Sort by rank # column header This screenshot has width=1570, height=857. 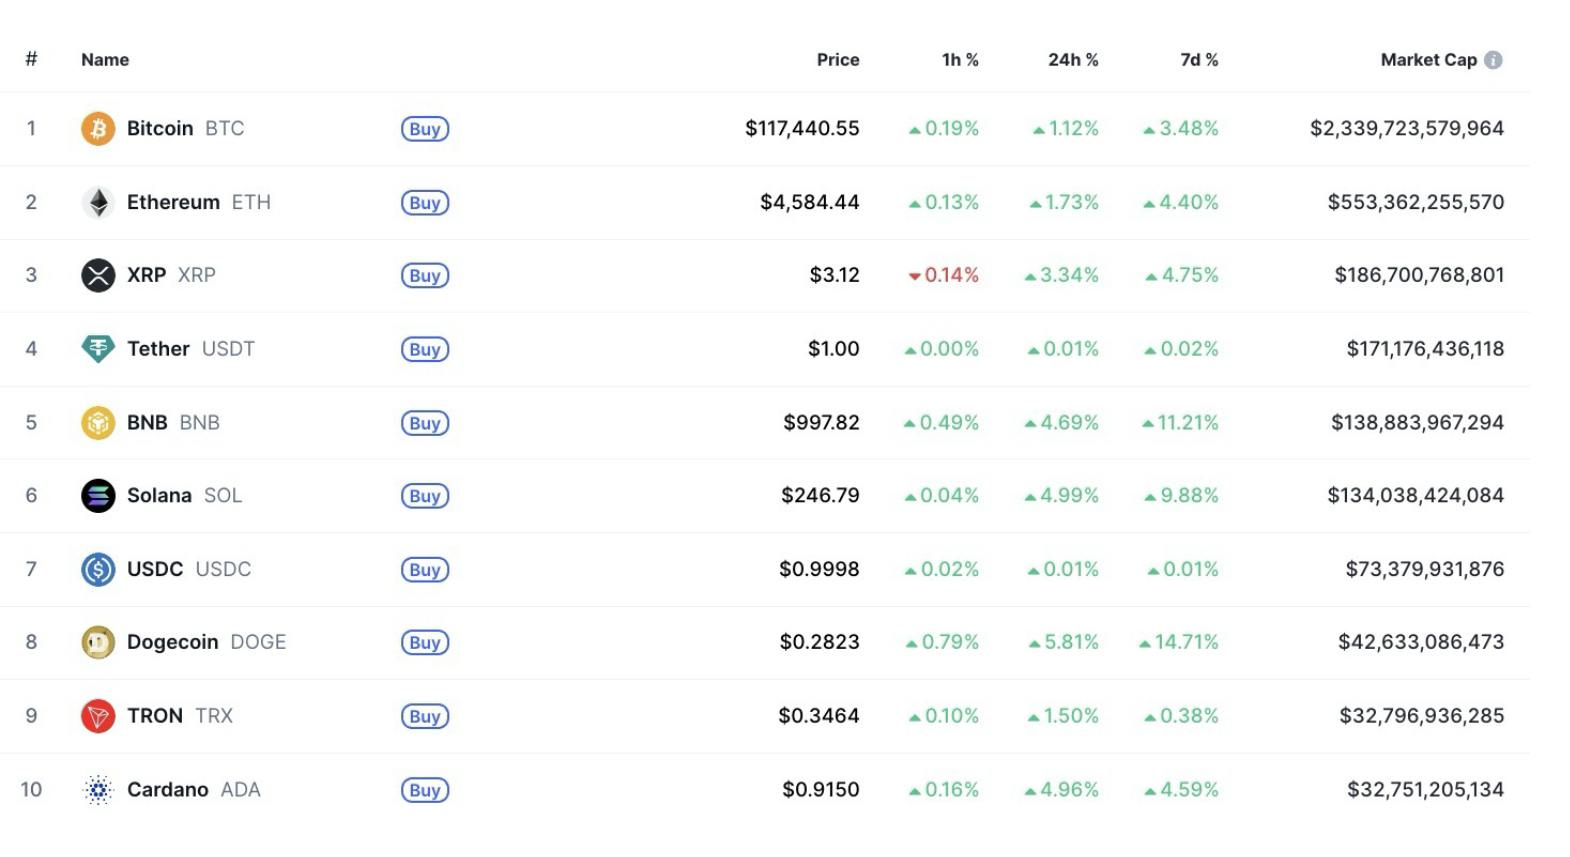(x=31, y=60)
